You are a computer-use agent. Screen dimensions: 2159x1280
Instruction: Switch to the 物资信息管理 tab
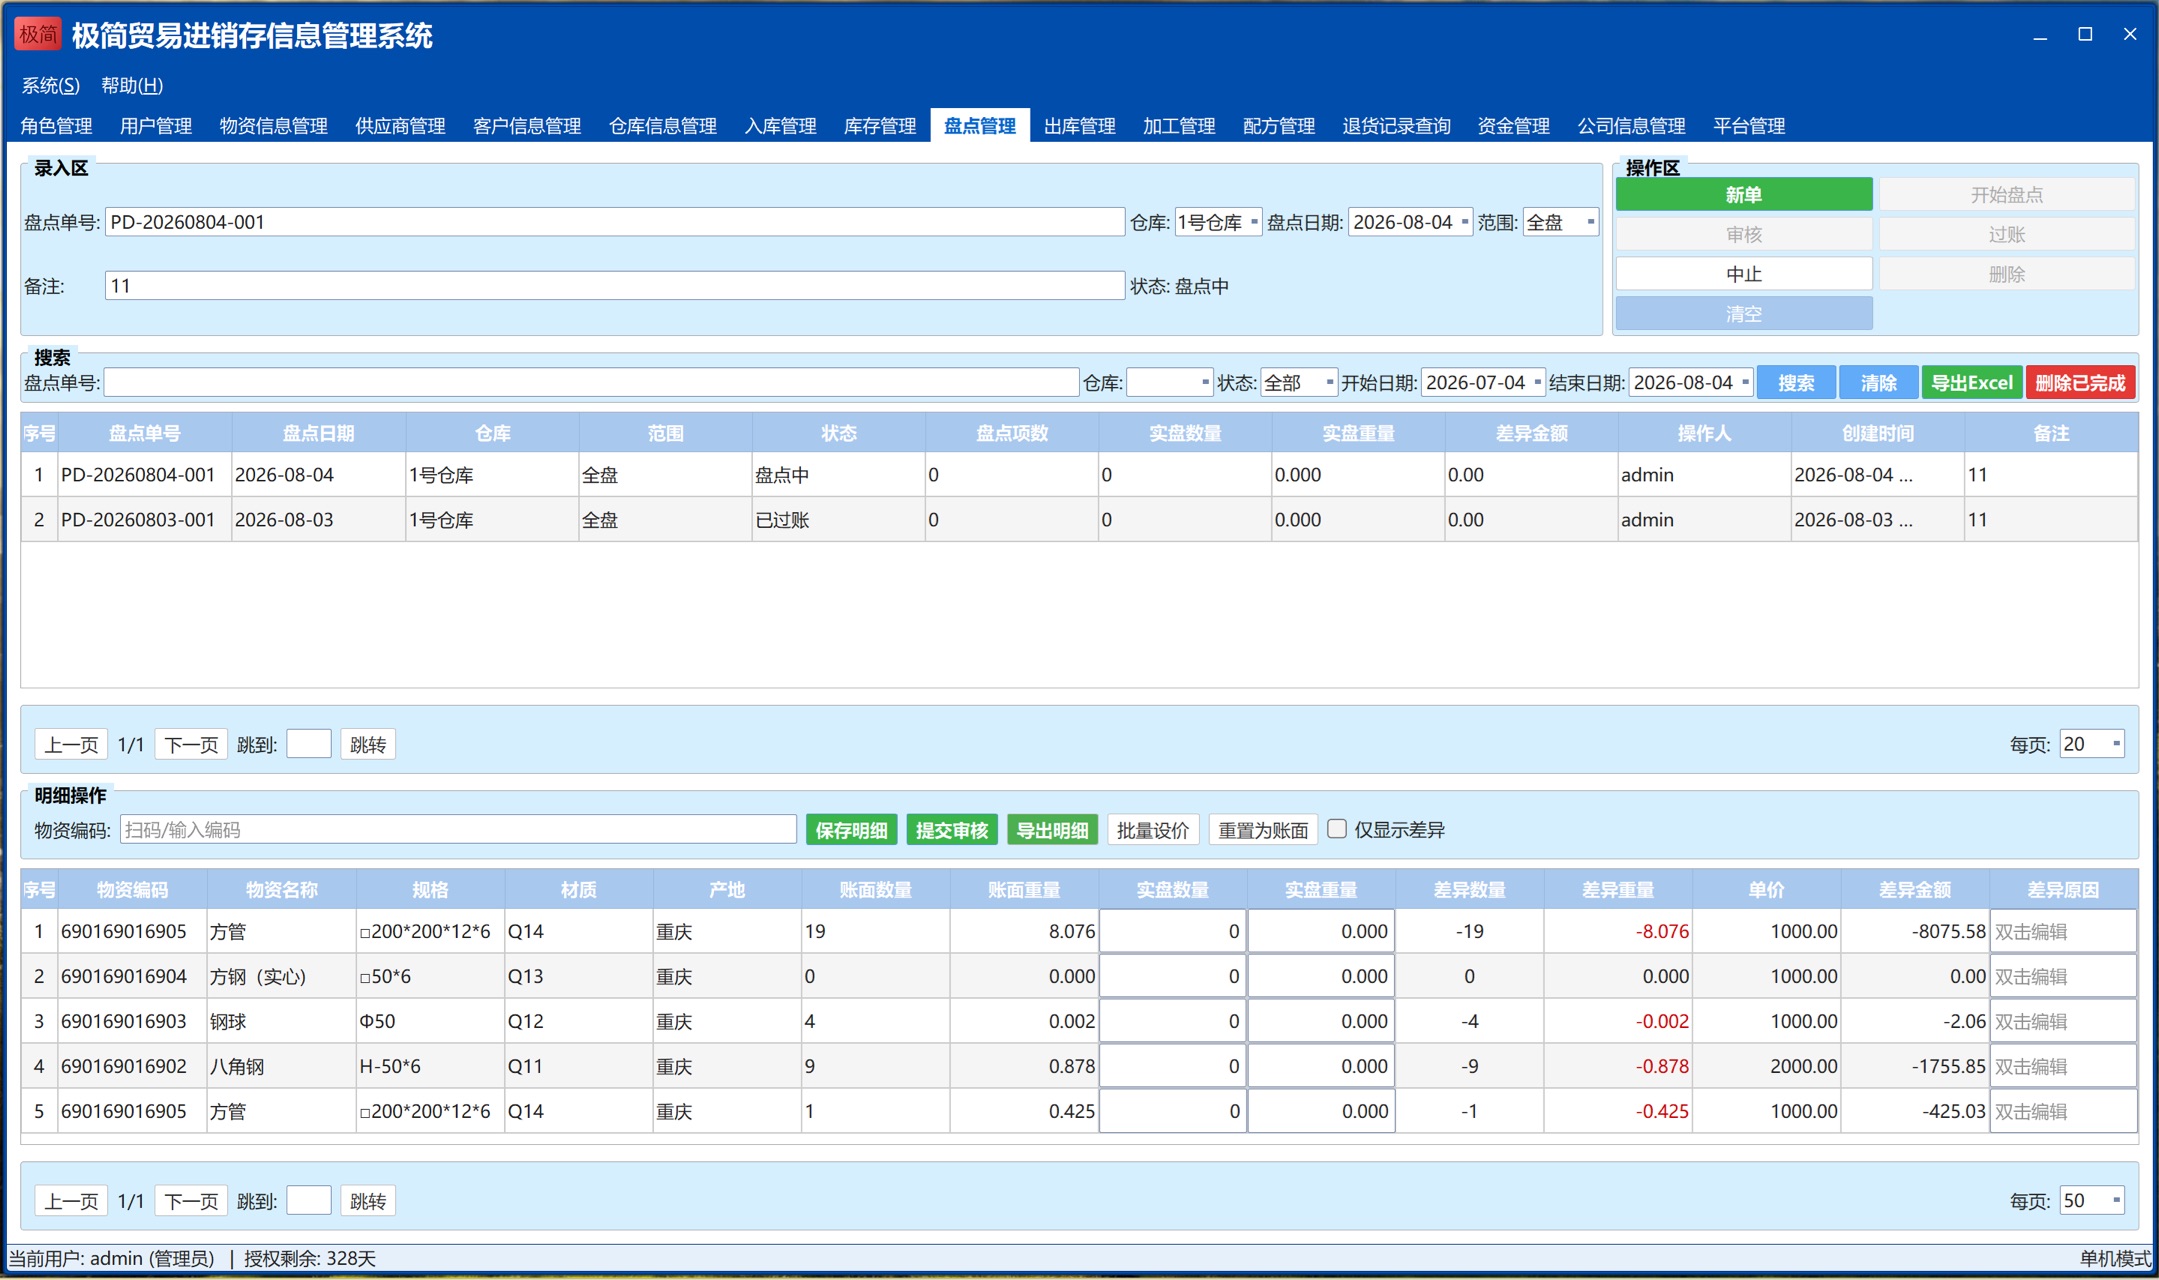(274, 126)
